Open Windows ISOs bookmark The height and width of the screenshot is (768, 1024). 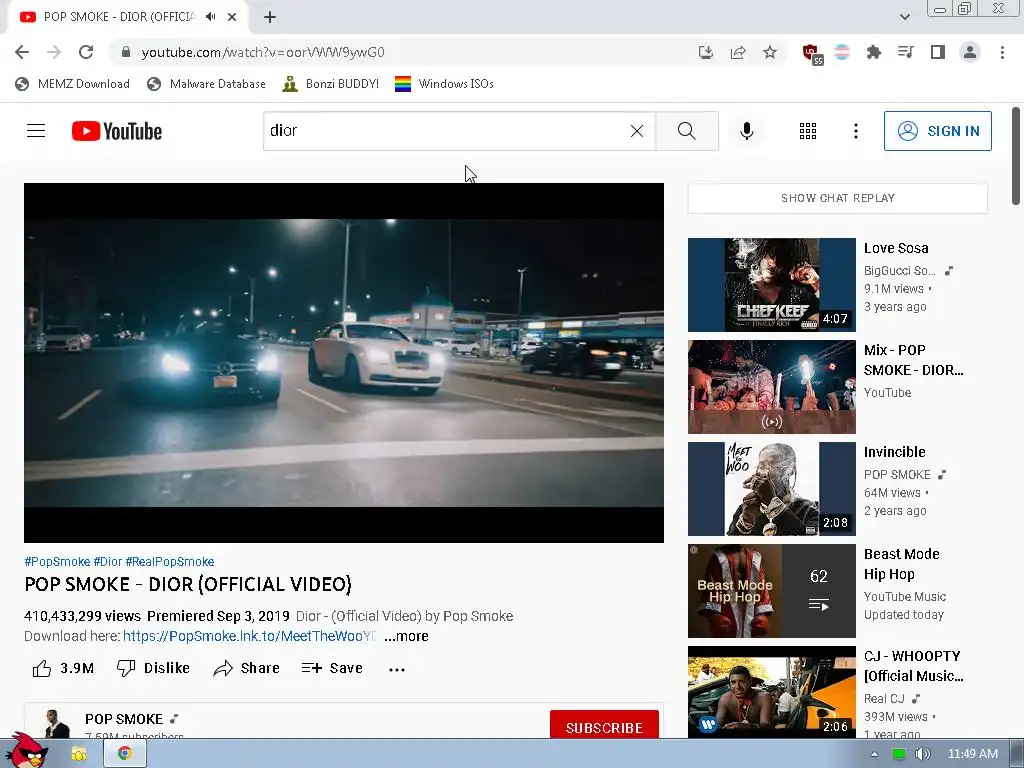(x=444, y=84)
